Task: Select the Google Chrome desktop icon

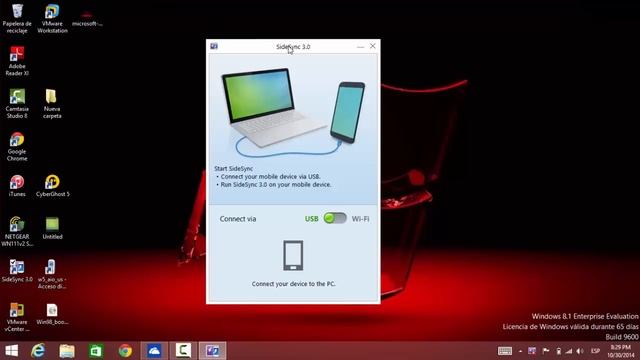Action: (17, 147)
